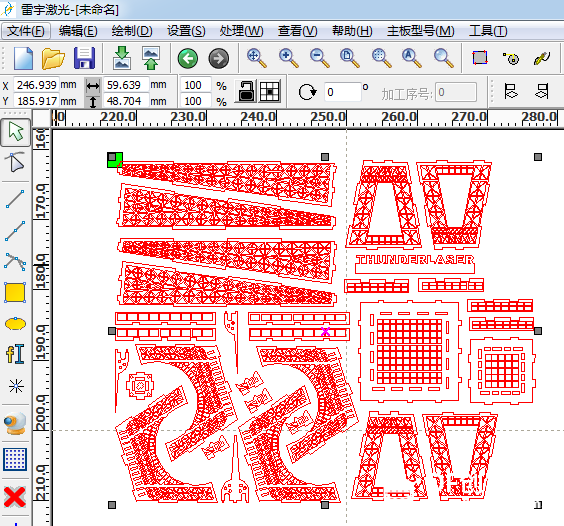Select the polyline drawing tool
Image resolution: width=564 pixels, height=526 pixels.
[x=15, y=231]
